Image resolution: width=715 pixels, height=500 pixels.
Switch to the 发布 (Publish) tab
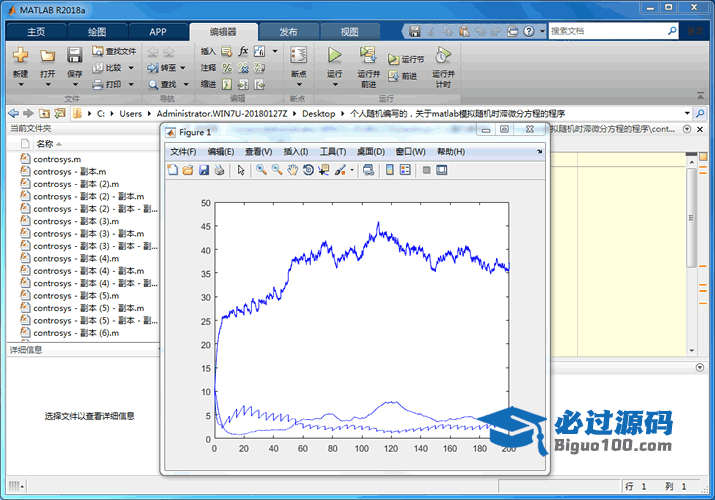click(x=288, y=32)
